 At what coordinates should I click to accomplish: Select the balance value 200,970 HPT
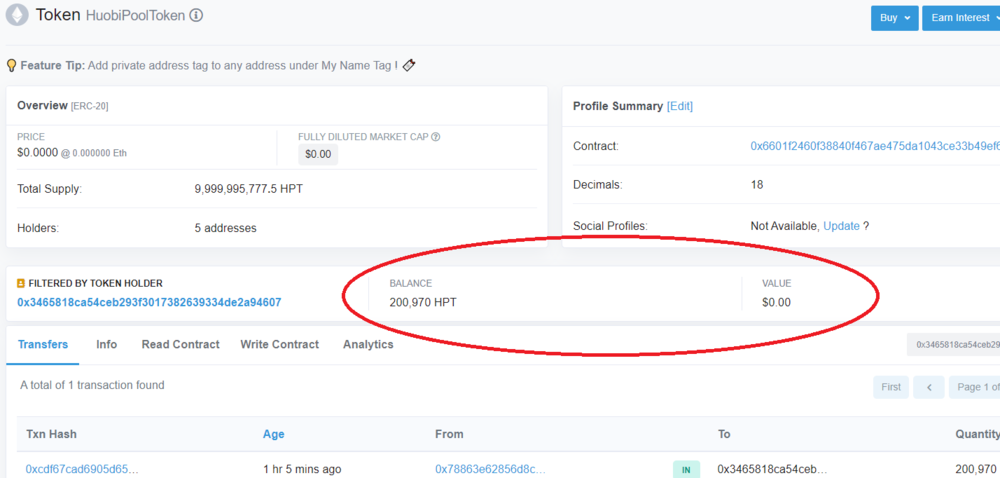pos(423,302)
